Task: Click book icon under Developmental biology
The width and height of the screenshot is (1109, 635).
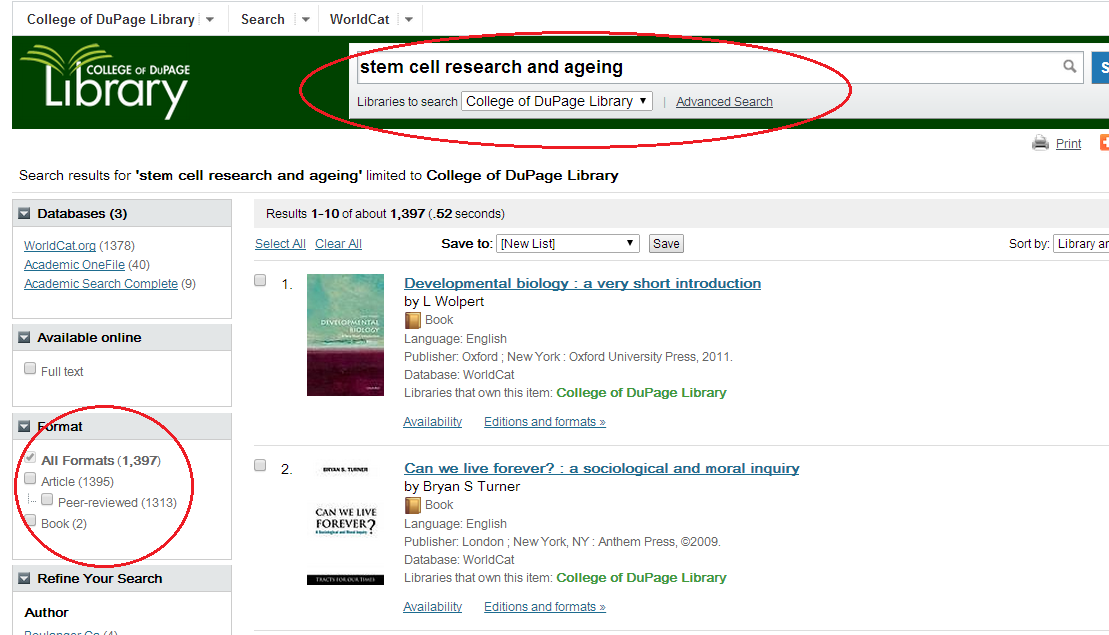Action: (413, 320)
